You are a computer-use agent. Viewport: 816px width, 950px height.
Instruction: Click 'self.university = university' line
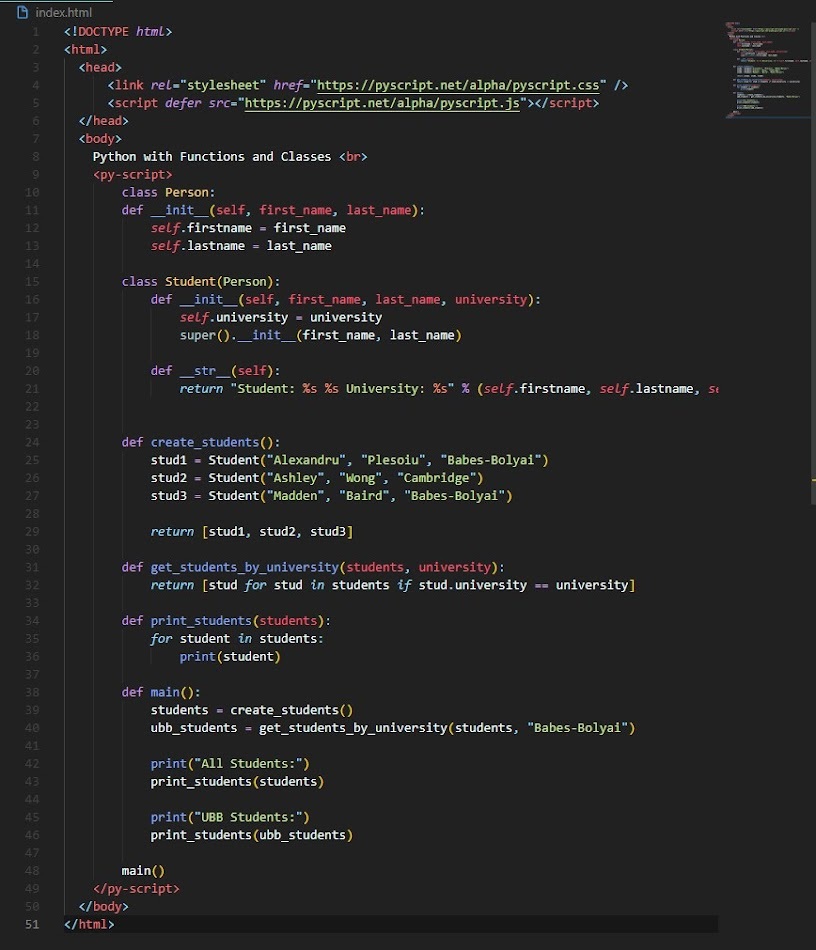click(280, 317)
